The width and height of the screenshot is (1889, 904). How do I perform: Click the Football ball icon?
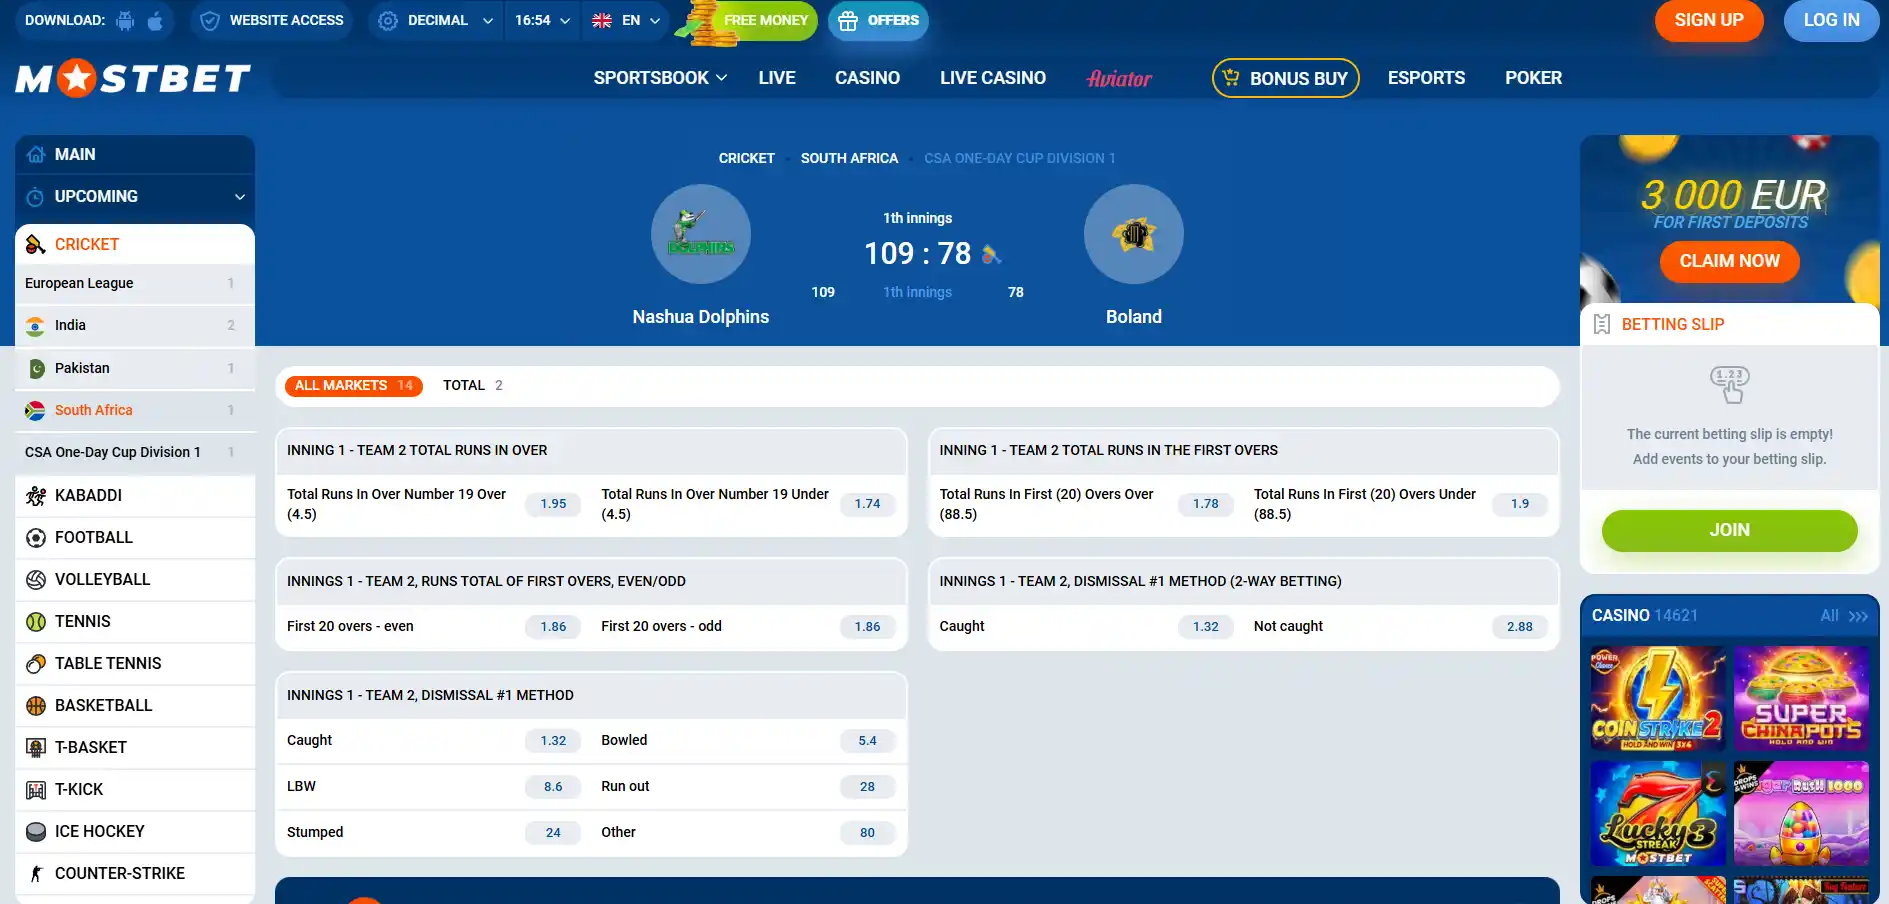(36, 538)
